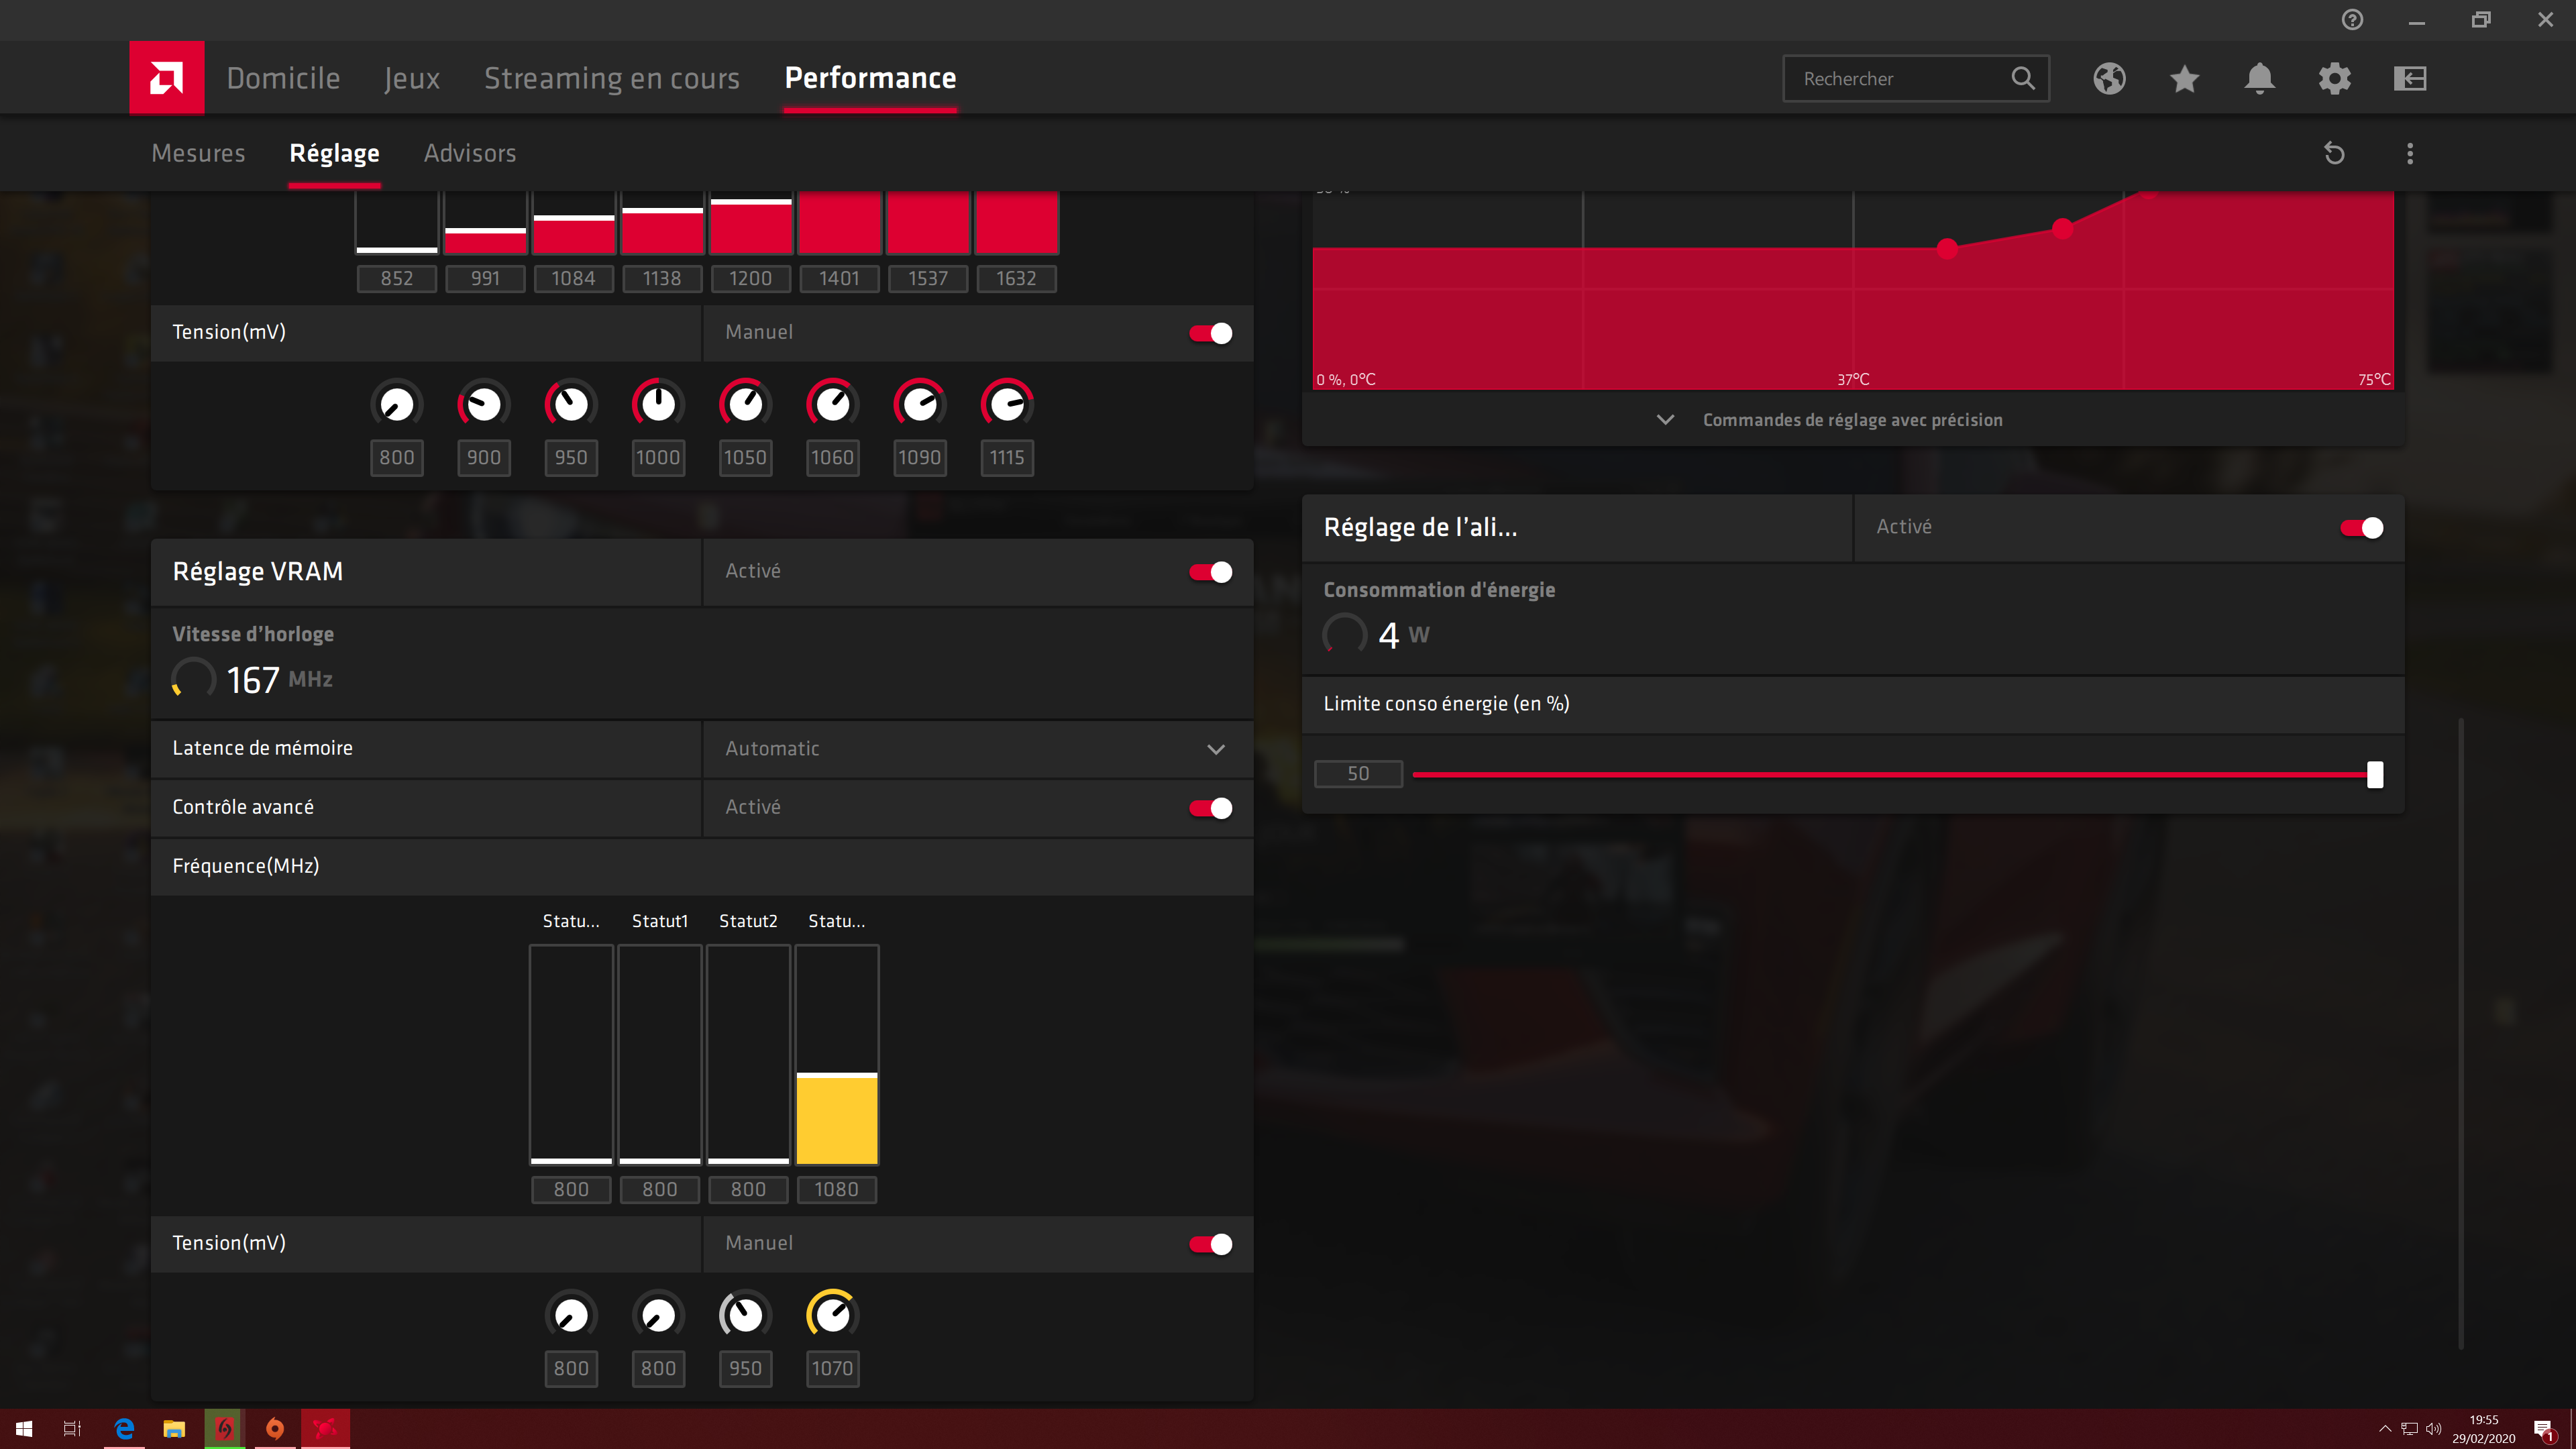2576x1449 pixels.
Task: Open the settings gear icon
Action: pyautogui.click(x=2334, y=78)
